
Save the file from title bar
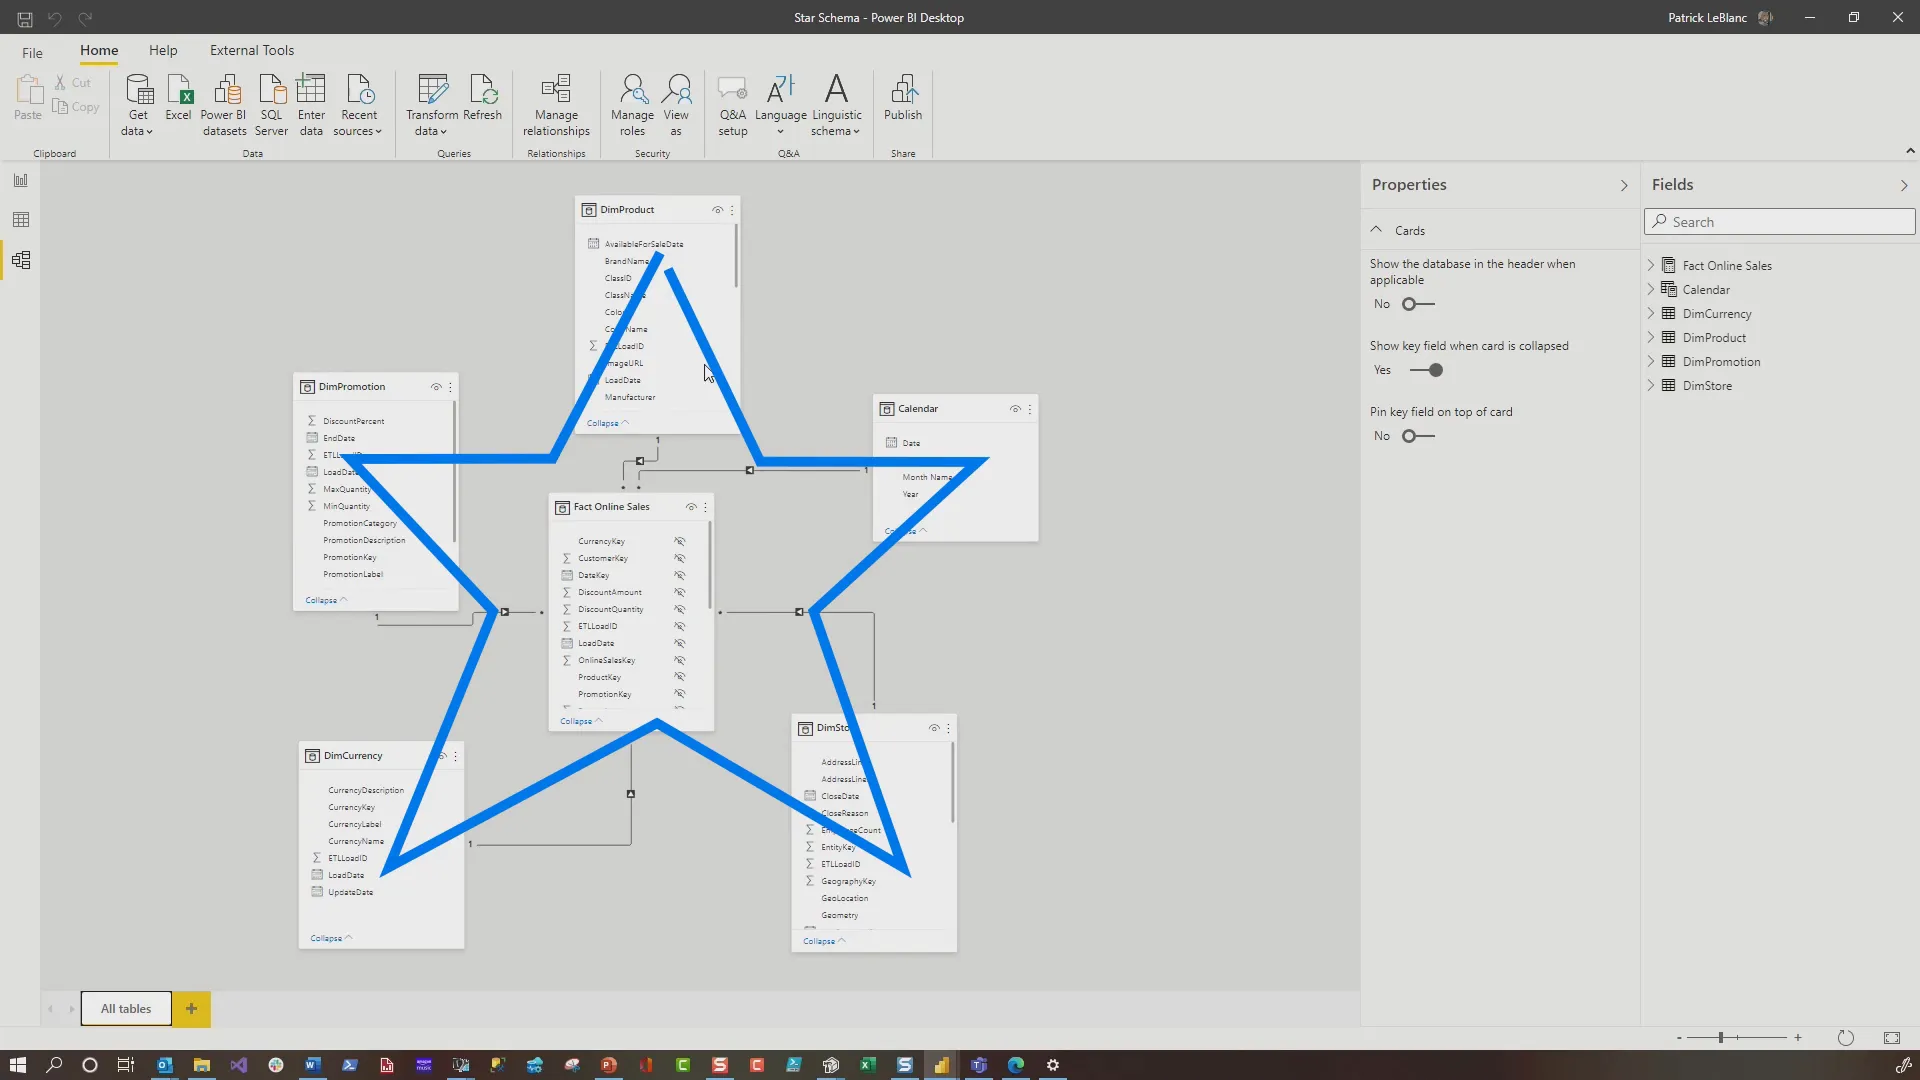tap(25, 18)
